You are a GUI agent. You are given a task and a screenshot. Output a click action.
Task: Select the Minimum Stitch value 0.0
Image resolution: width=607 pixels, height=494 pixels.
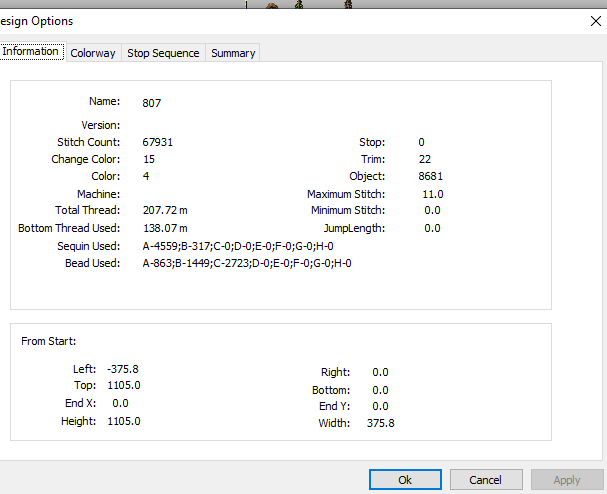432,210
